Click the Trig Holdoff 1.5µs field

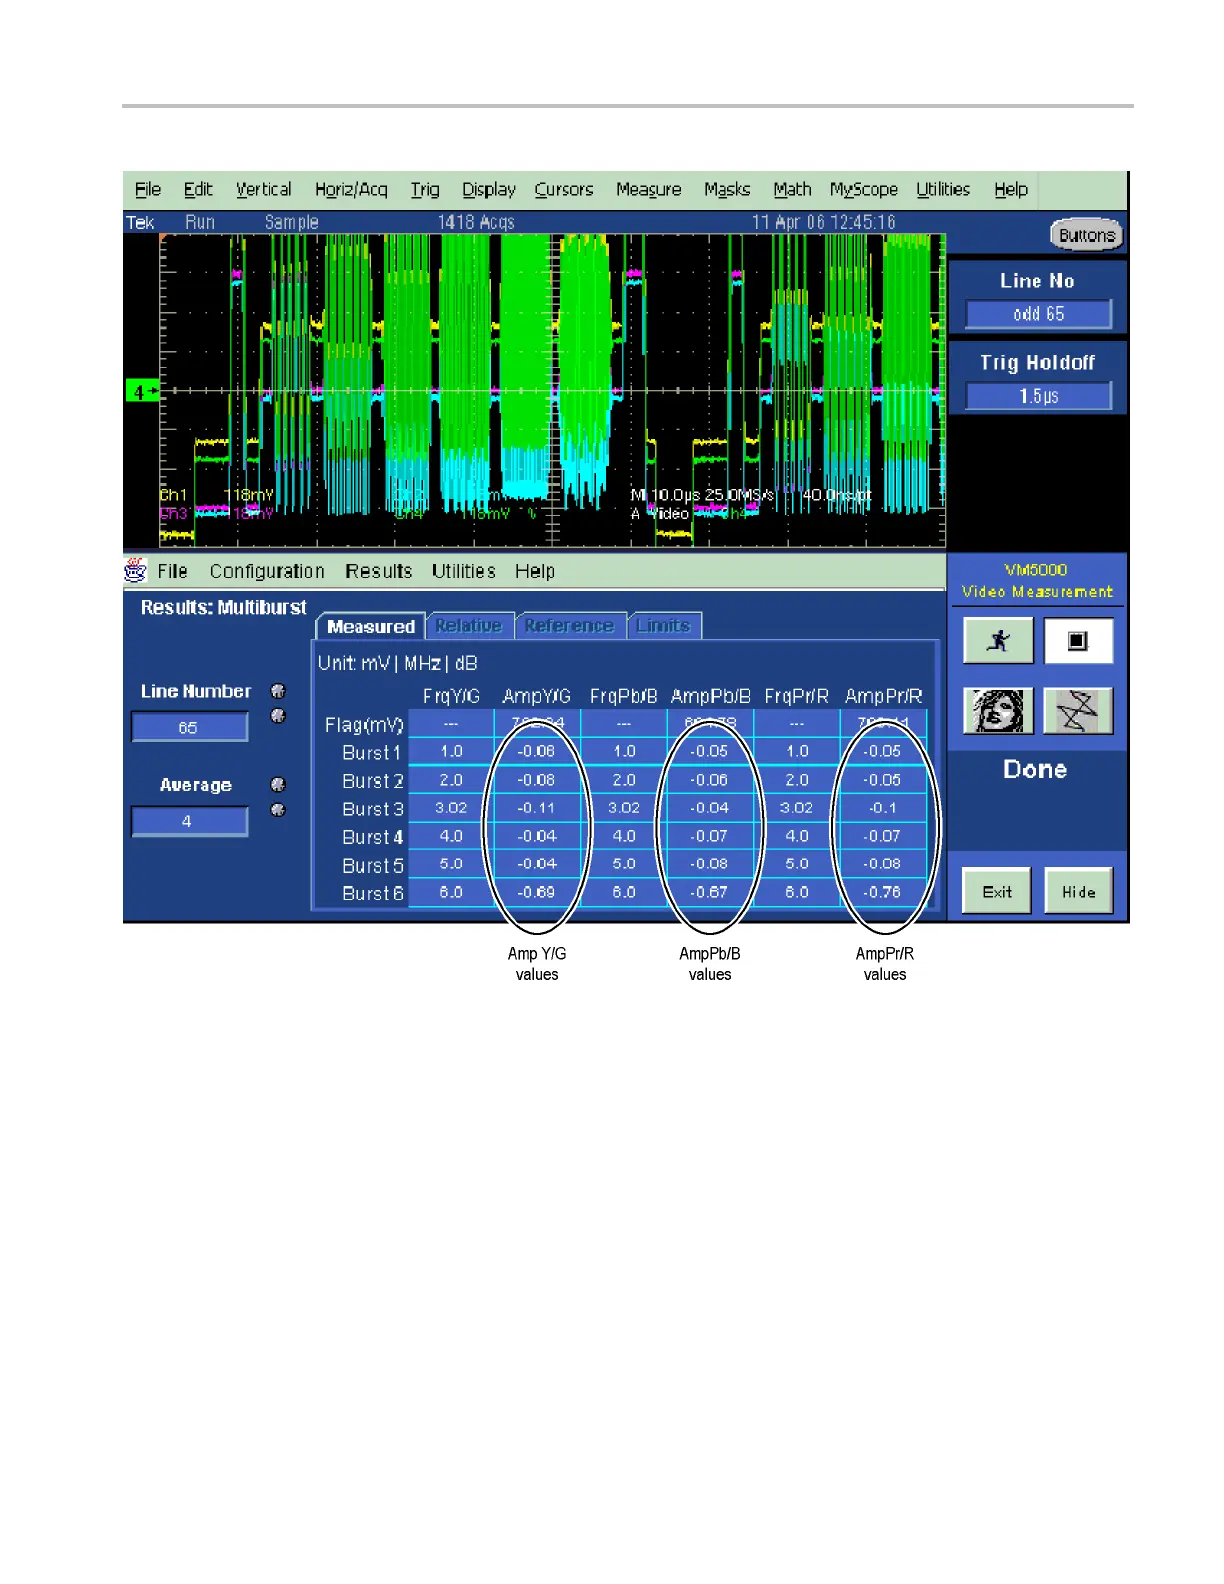point(1038,396)
